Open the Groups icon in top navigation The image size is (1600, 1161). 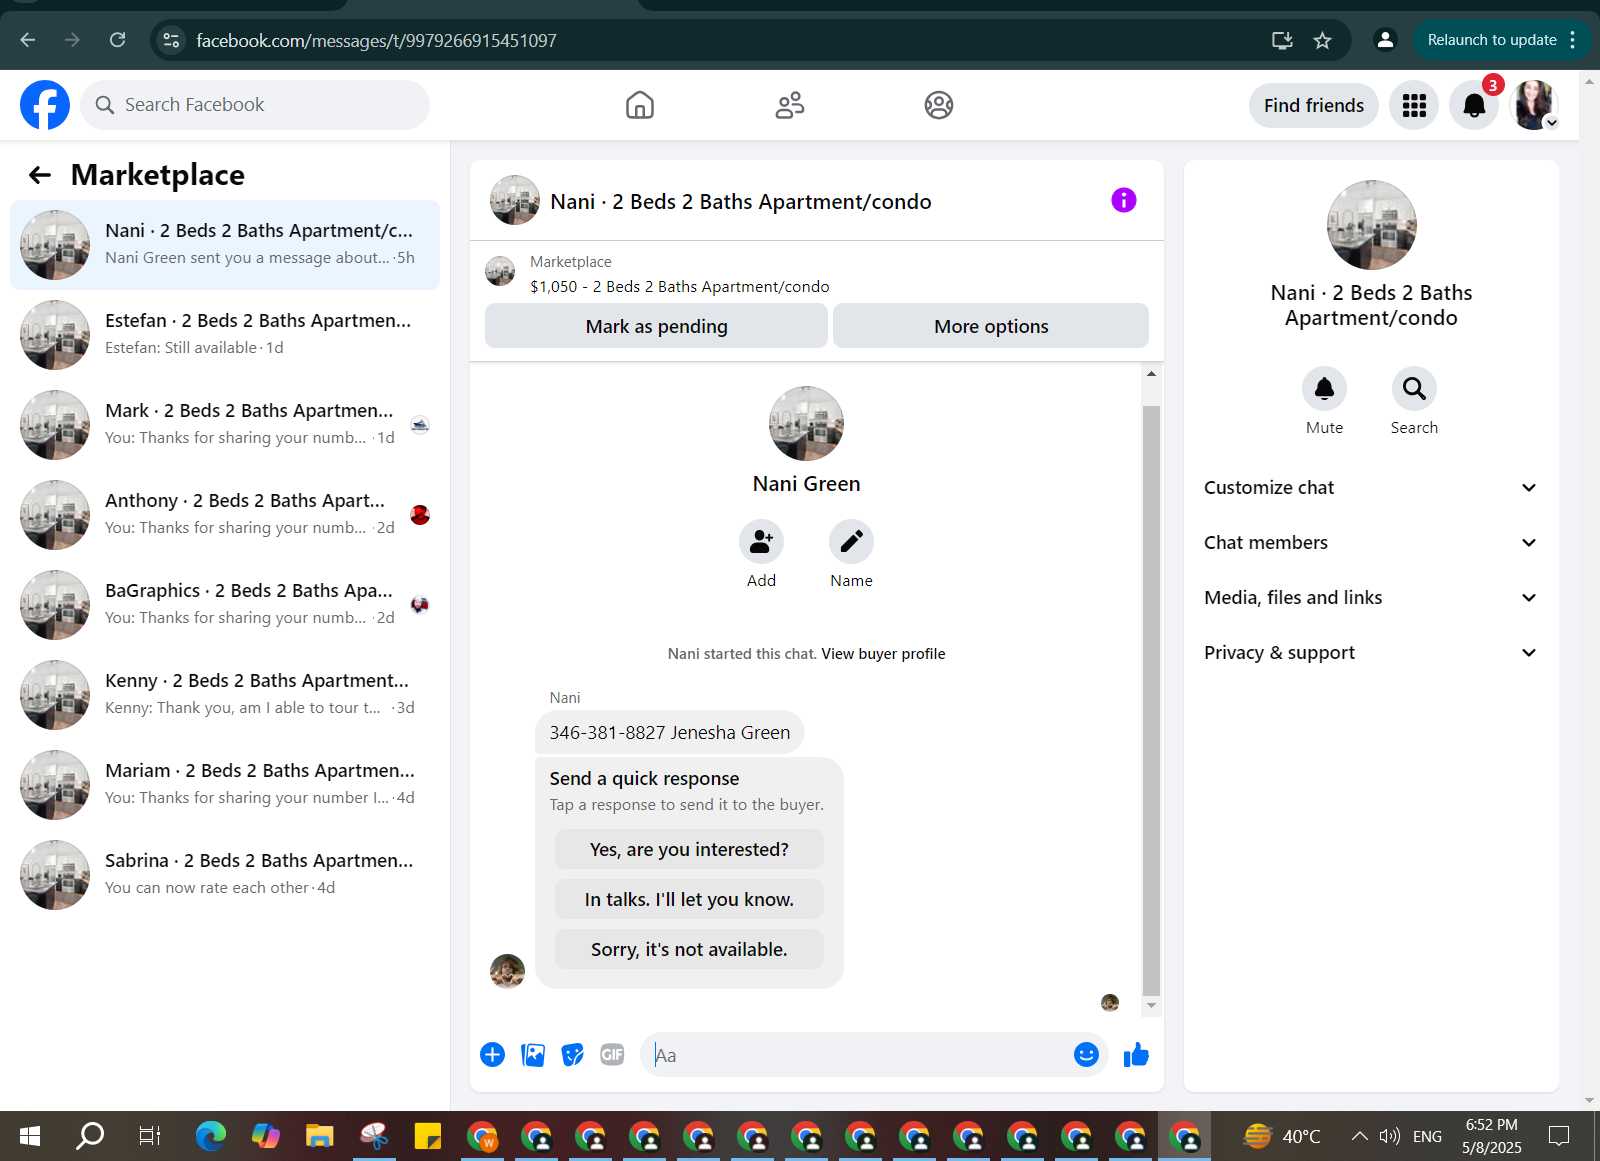(x=939, y=105)
